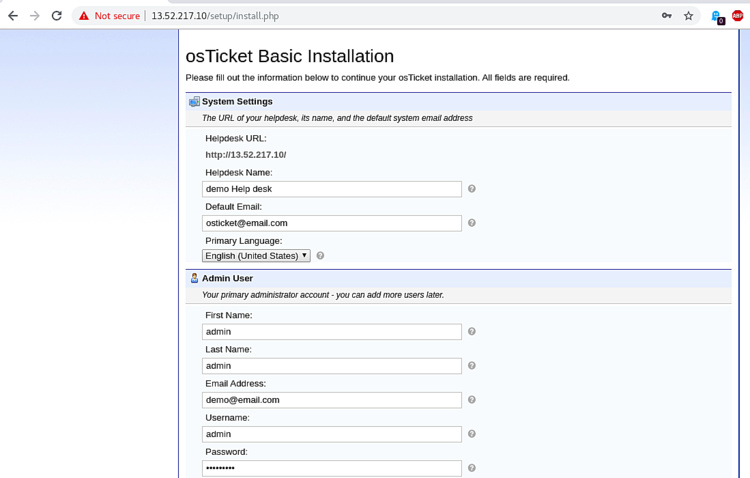Click the Not secure warning icon

tap(84, 16)
